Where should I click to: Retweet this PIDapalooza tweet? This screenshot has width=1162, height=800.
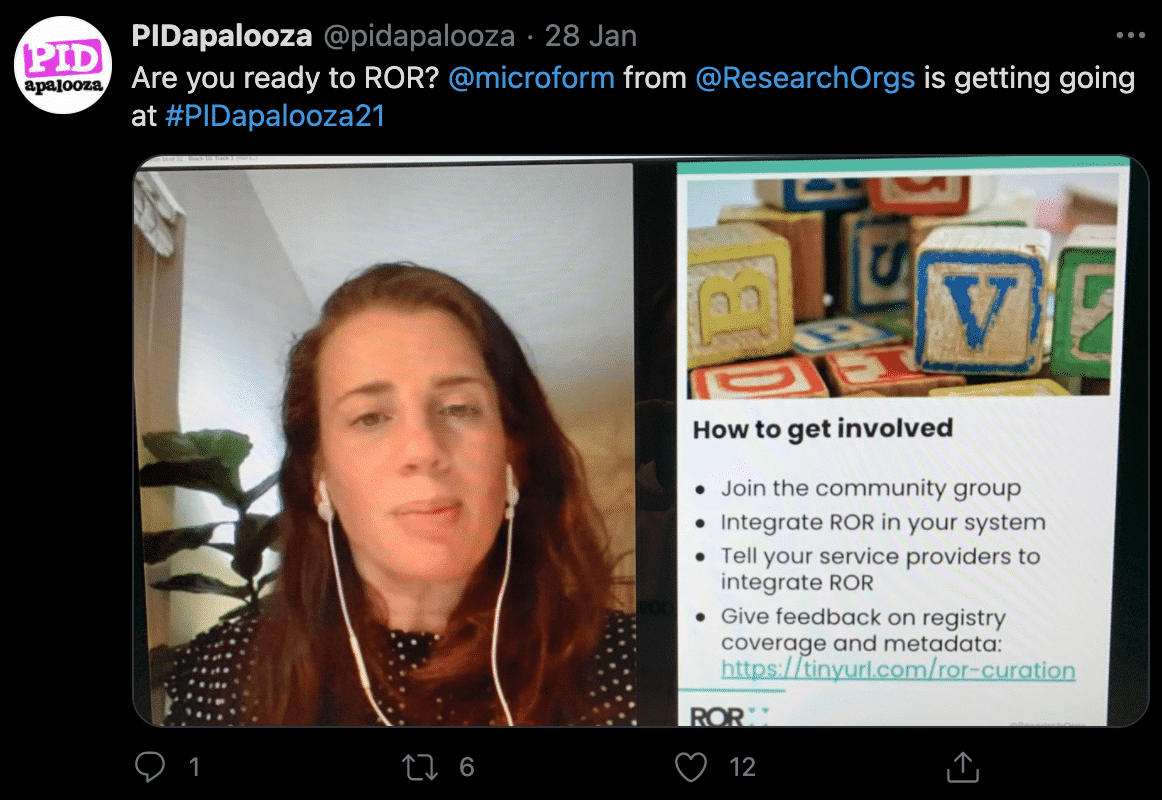point(419,767)
